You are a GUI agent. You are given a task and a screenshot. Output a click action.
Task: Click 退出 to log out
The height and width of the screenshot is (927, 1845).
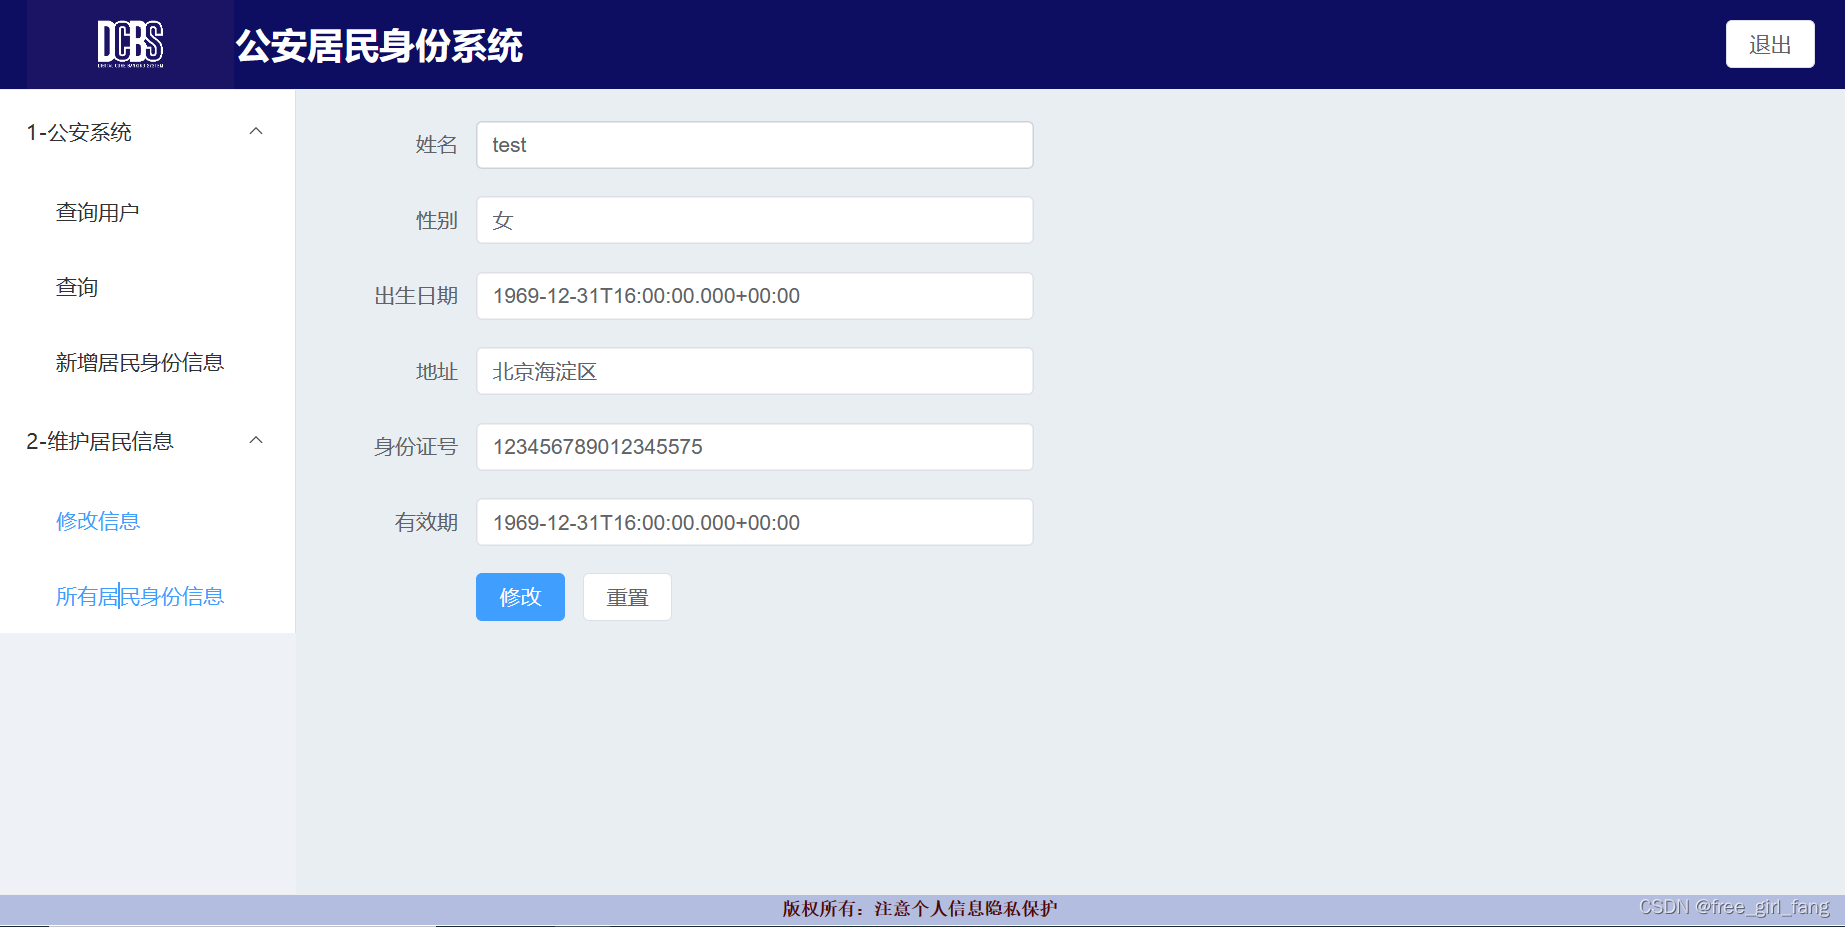1769,44
